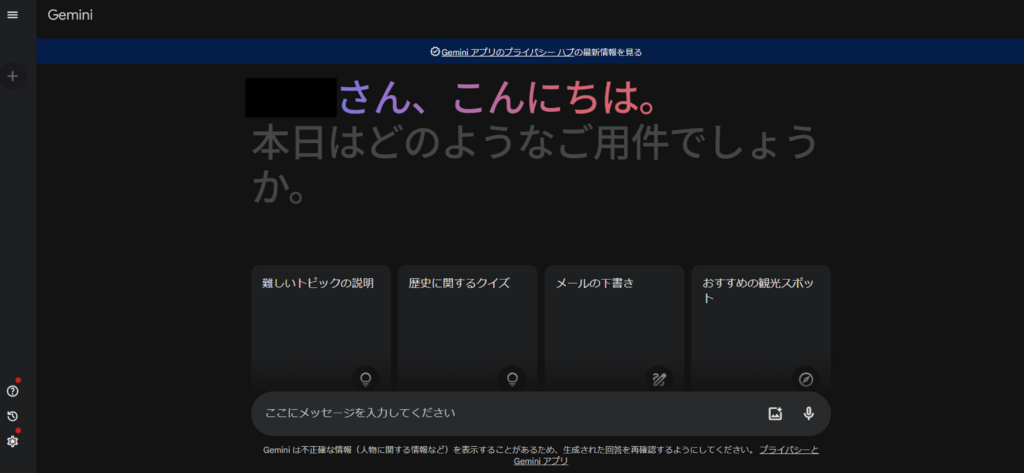Open the hamburger main menu
1024x473 pixels.
coord(12,14)
